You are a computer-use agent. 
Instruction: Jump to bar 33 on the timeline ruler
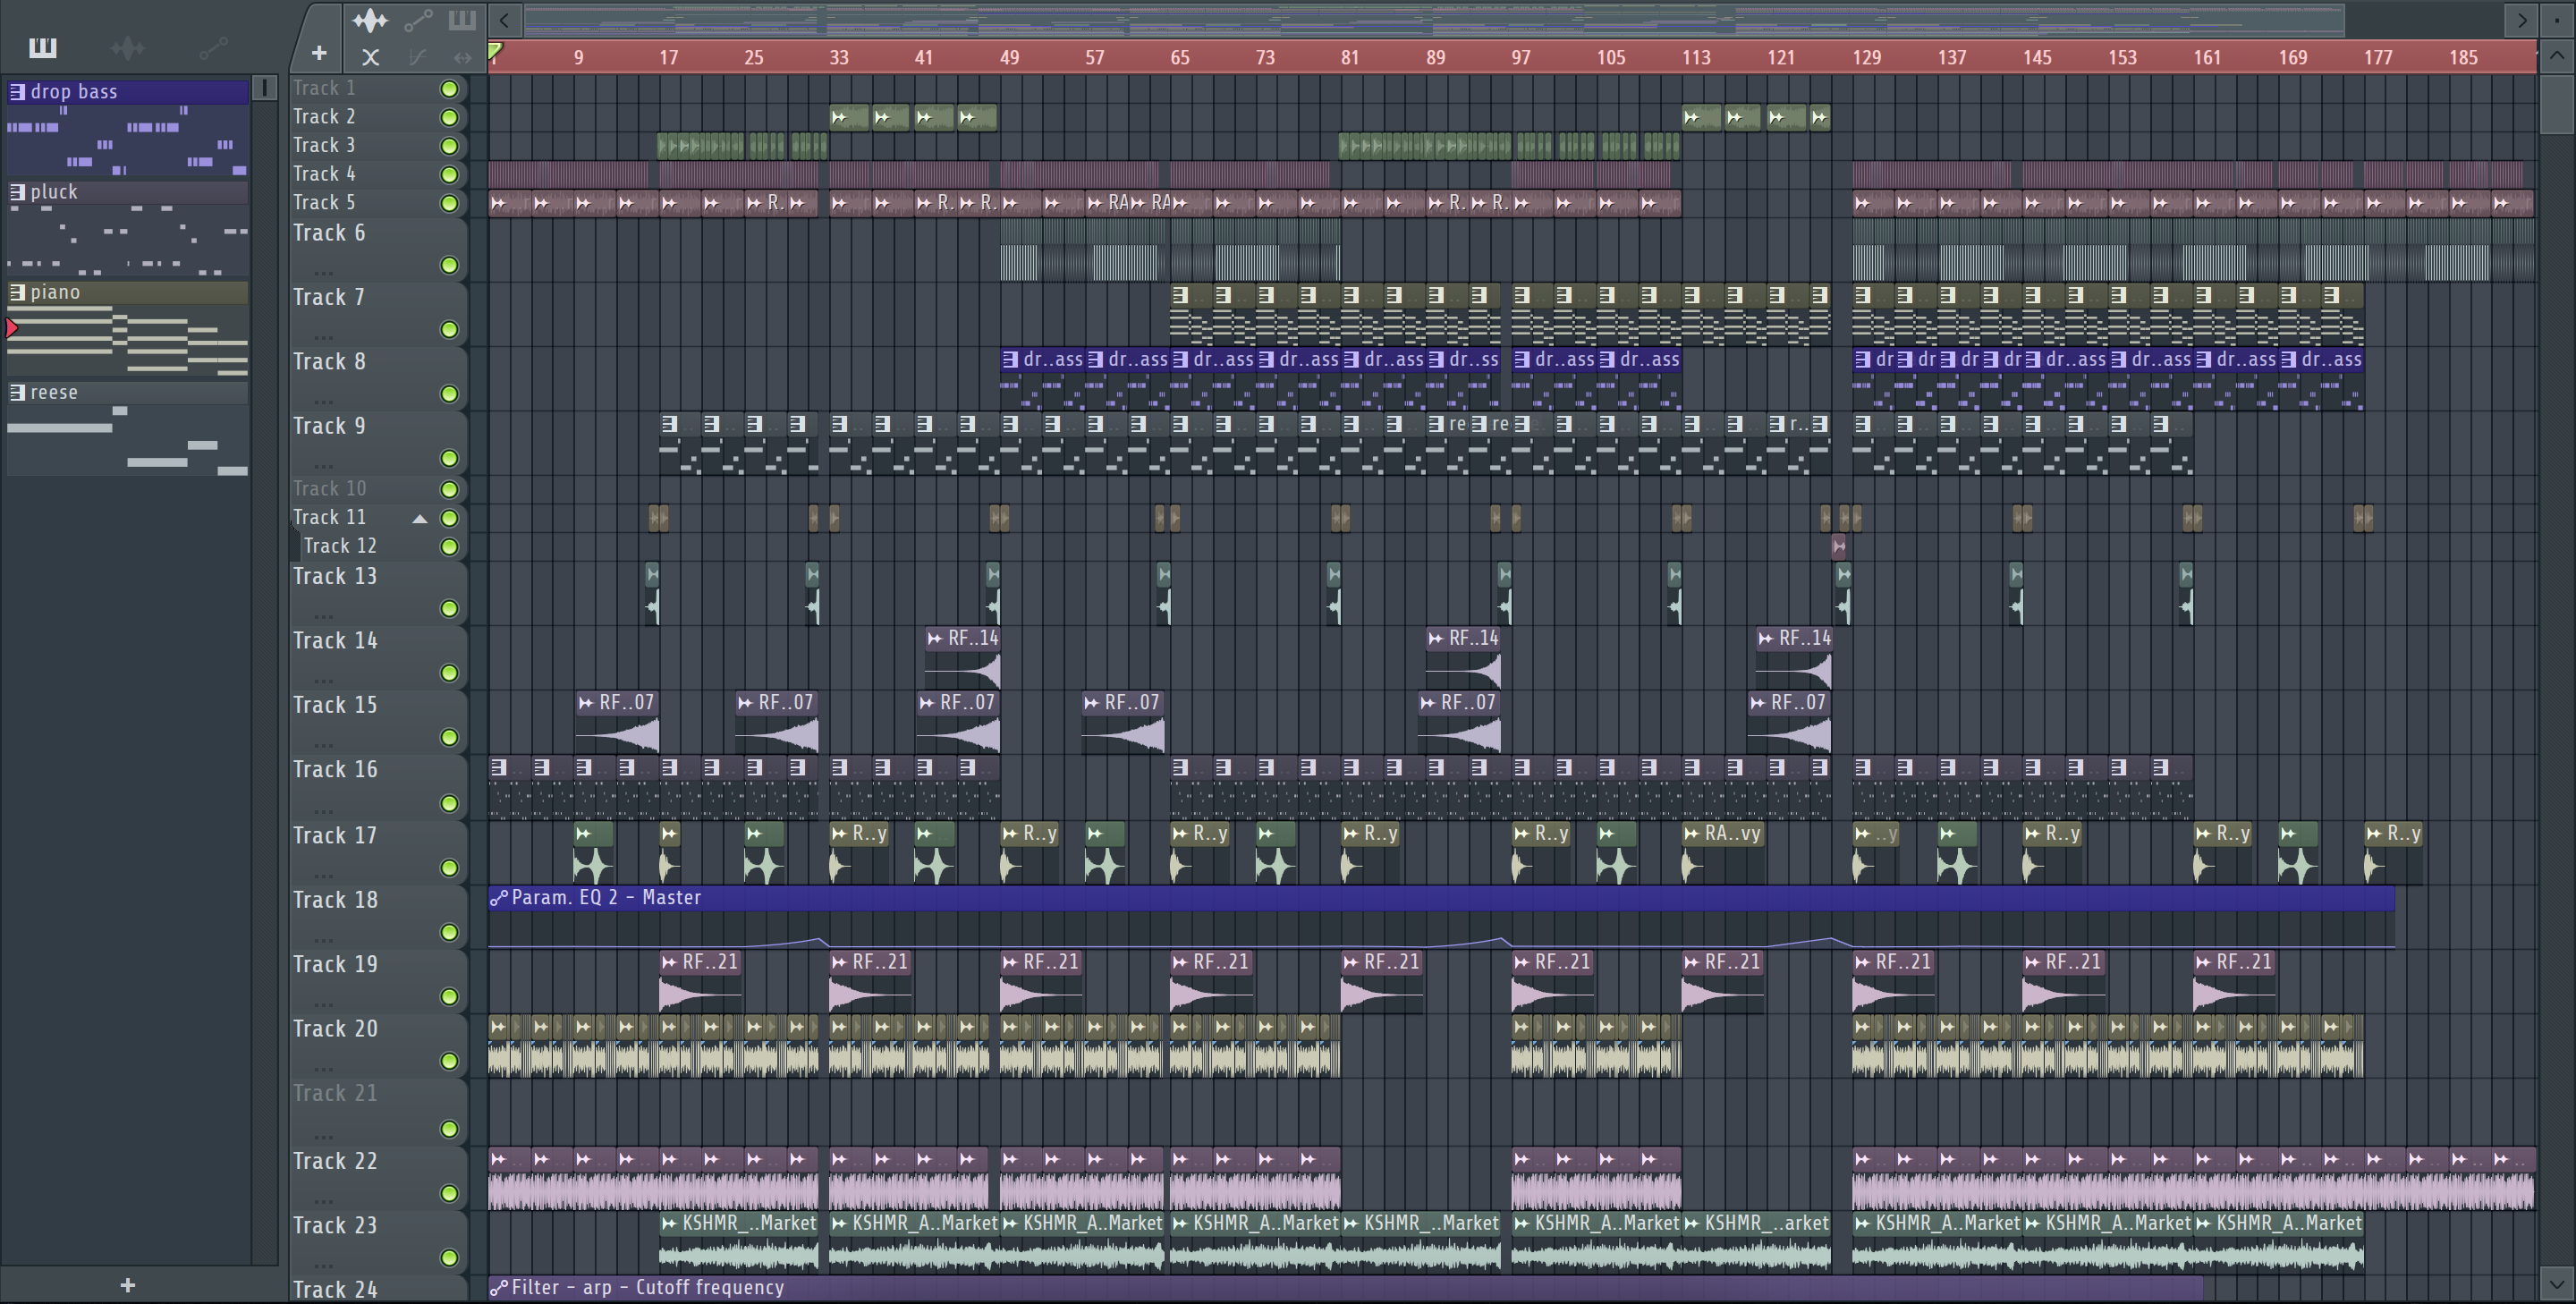tap(839, 58)
